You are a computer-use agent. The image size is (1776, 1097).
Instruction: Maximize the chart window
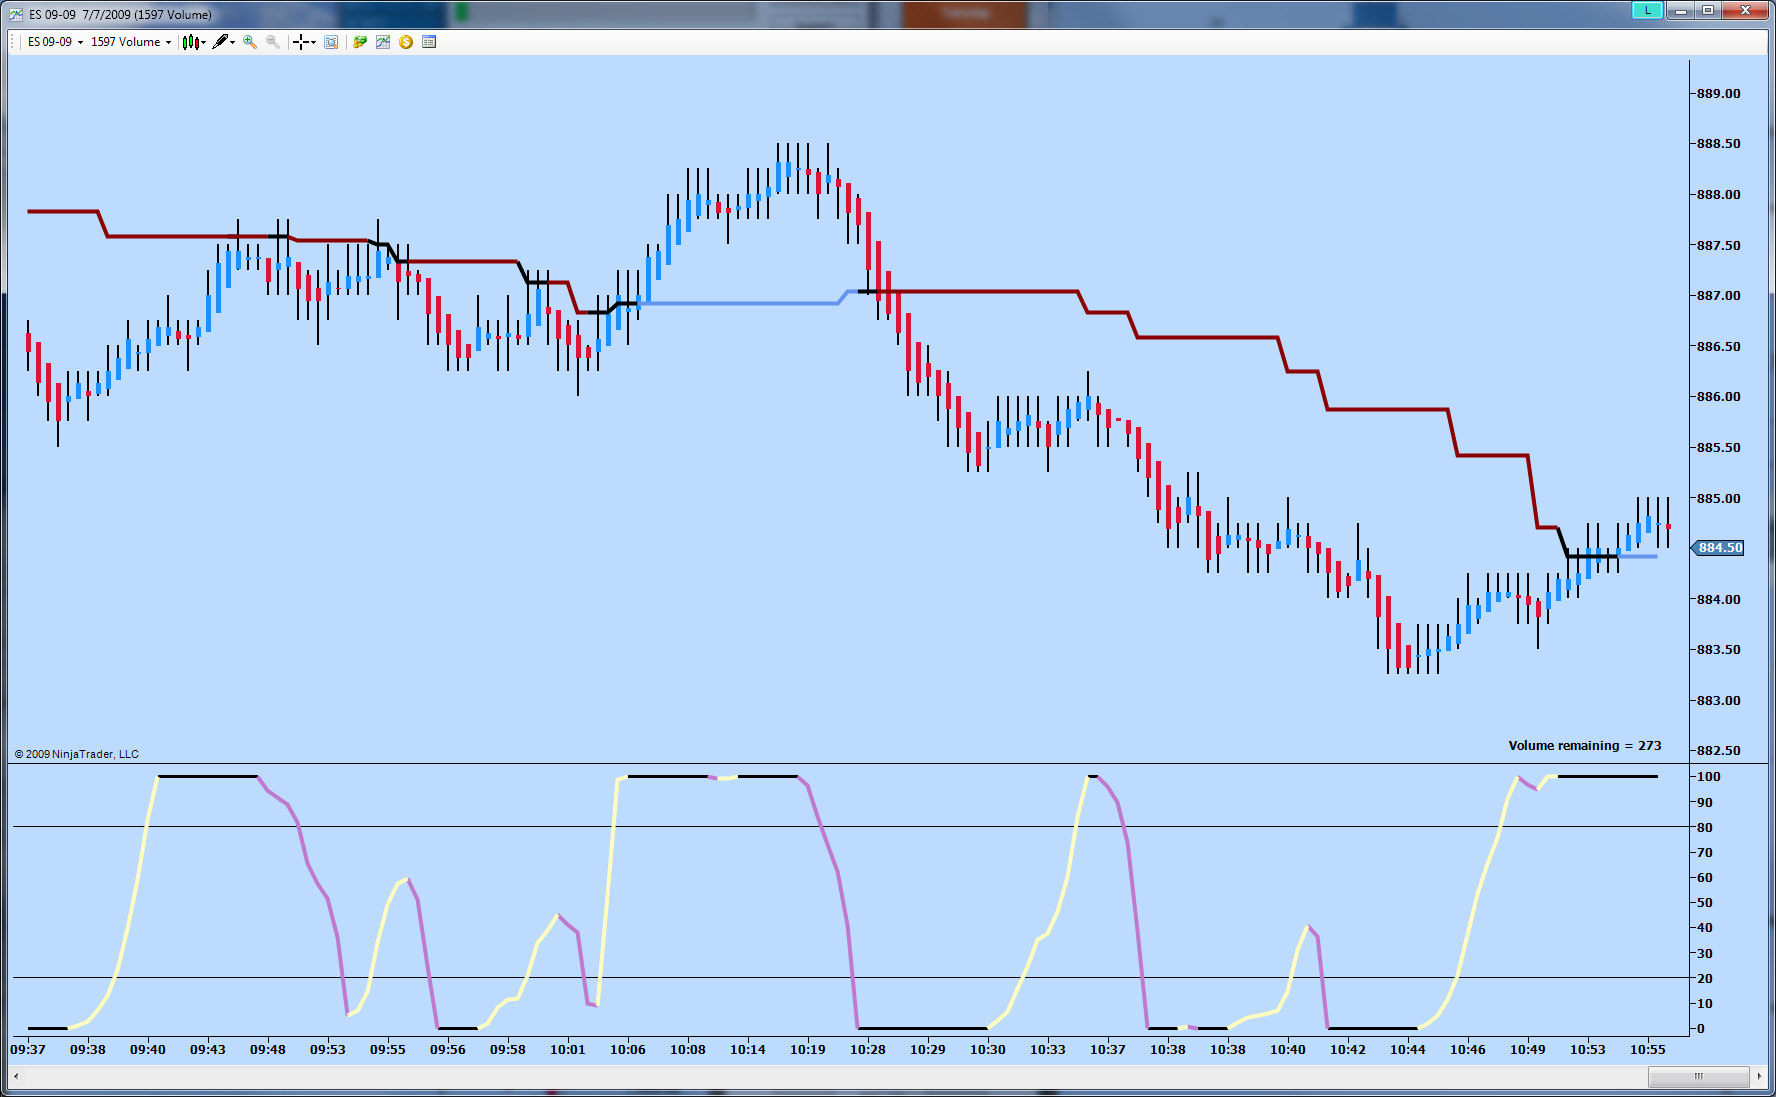(1708, 10)
